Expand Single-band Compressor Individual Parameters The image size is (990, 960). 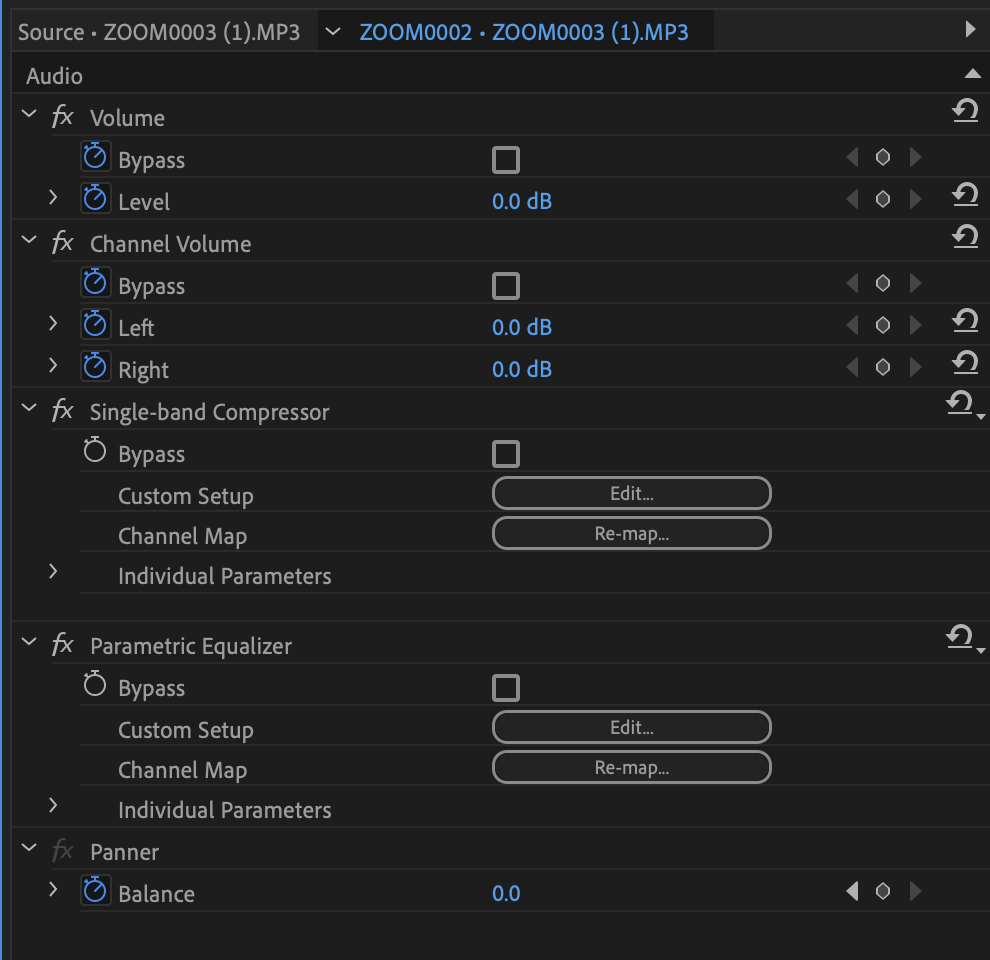pos(53,572)
